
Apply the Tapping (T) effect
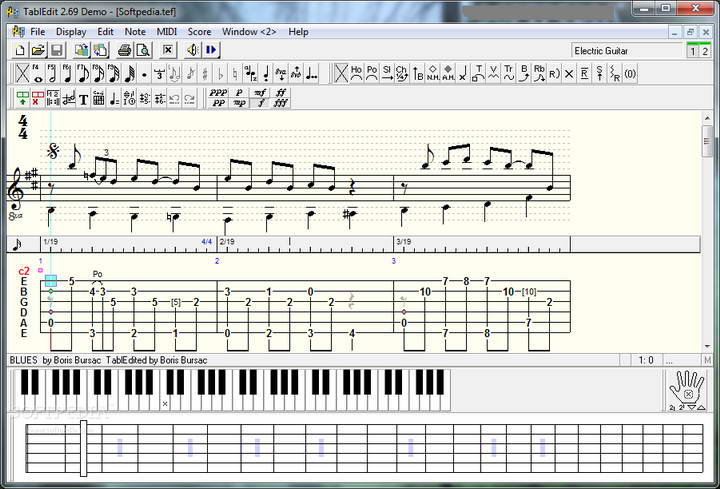pyautogui.click(x=478, y=73)
